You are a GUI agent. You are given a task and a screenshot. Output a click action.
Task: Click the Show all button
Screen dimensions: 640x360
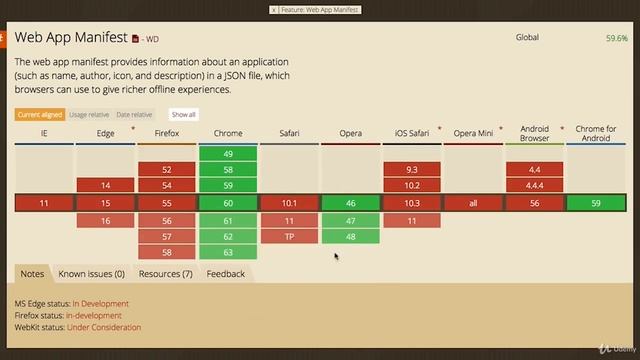[184, 115]
